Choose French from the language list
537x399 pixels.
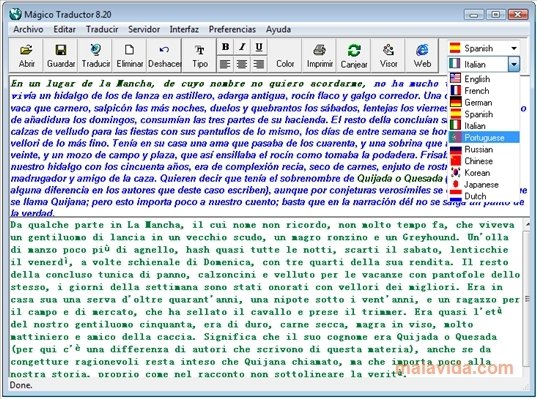(484, 91)
